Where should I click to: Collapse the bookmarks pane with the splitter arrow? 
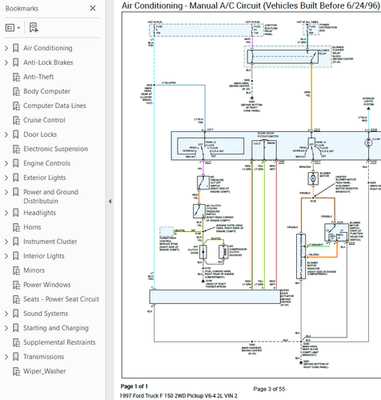110,201
